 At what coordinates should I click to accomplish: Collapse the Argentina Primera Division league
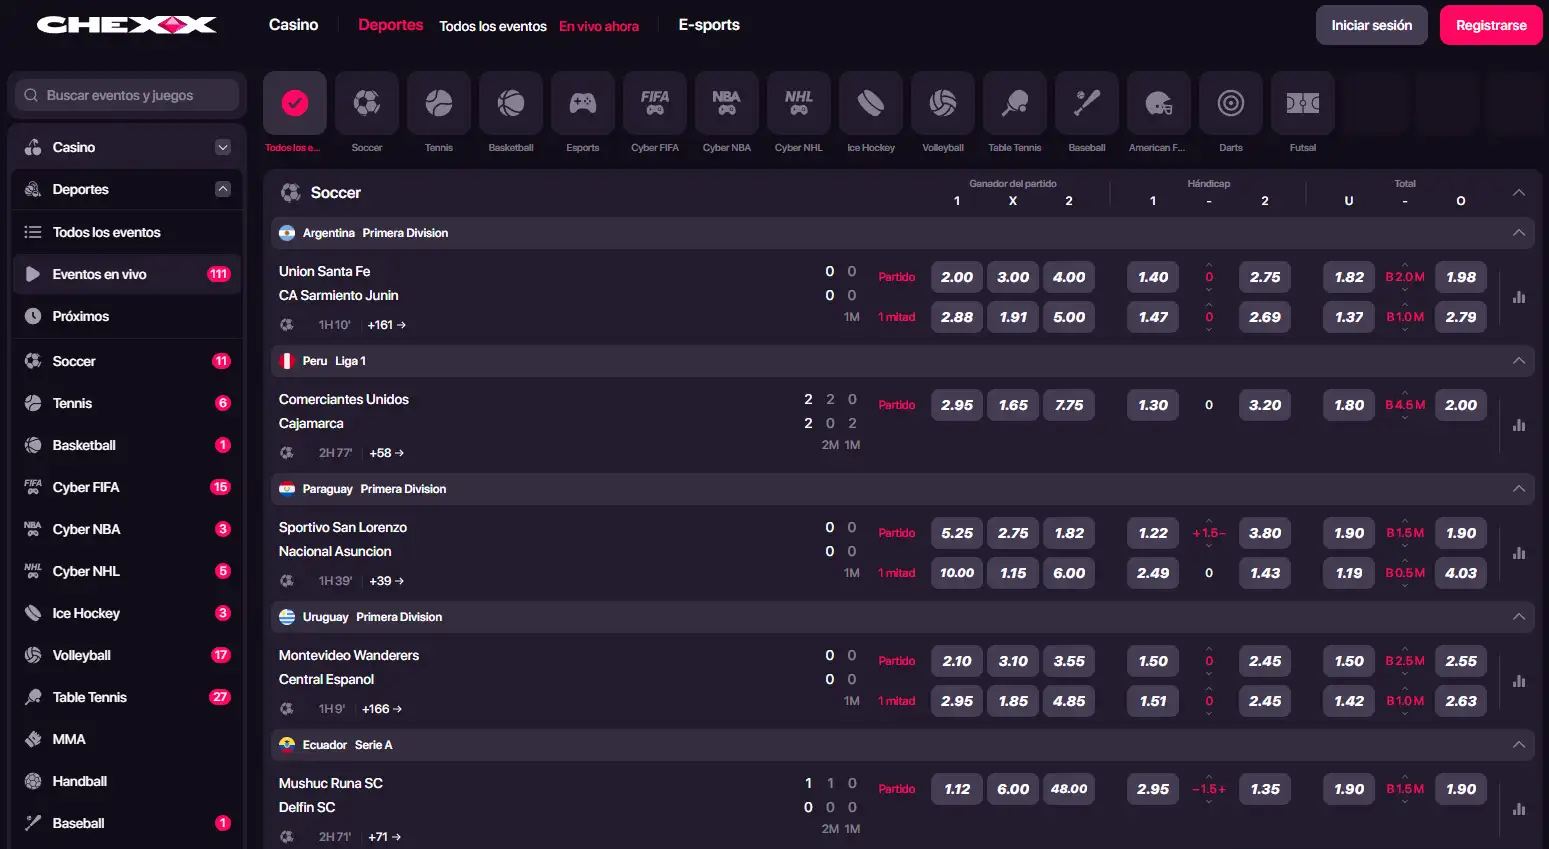[1519, 233]
